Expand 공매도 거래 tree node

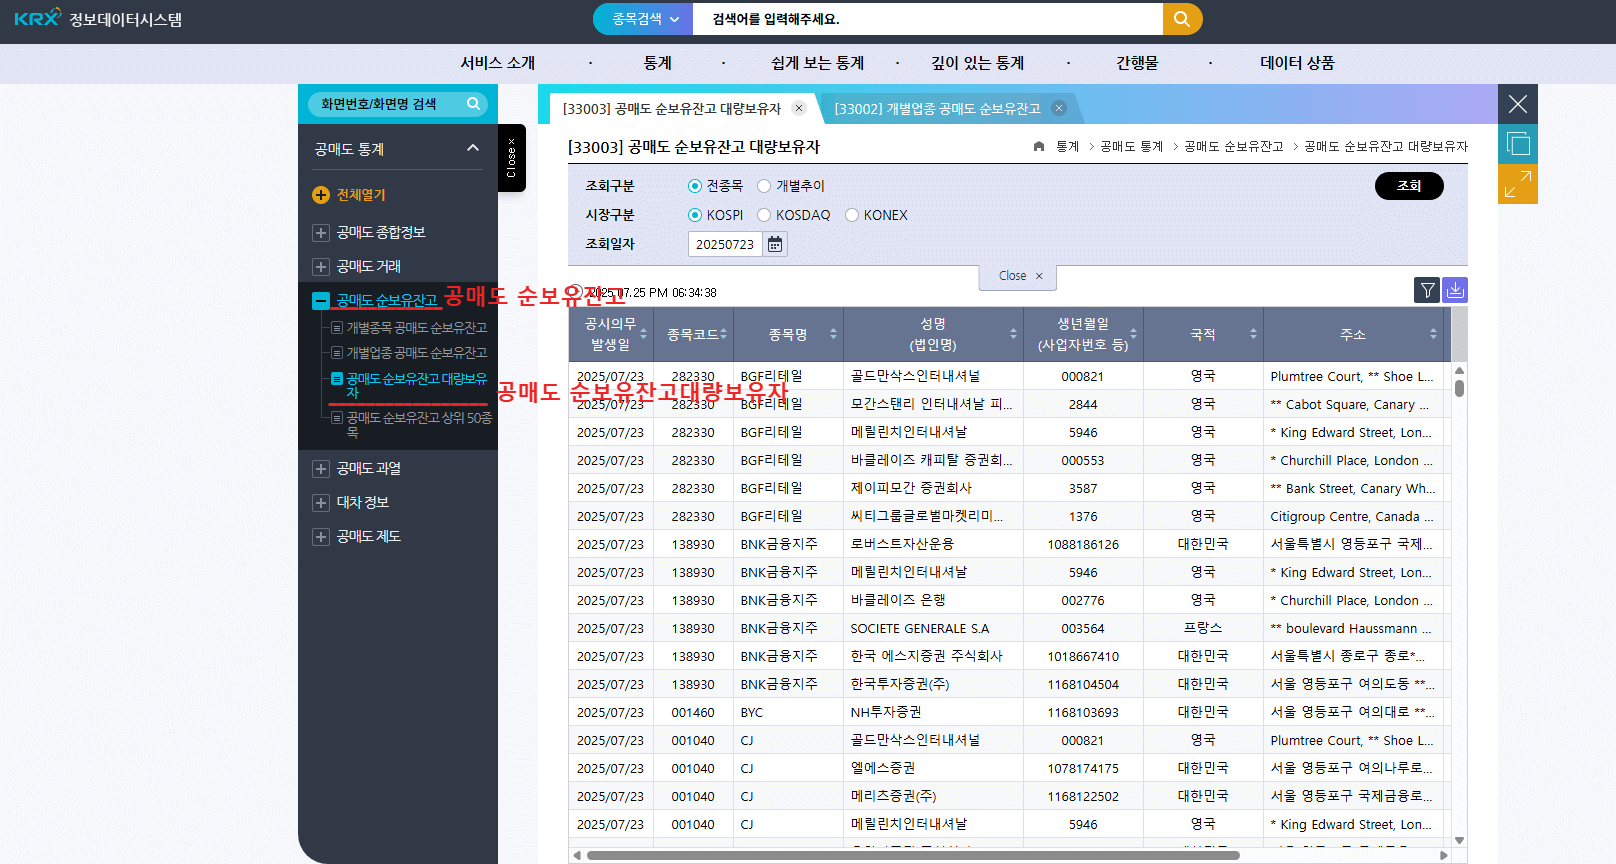tap(321, 267)
